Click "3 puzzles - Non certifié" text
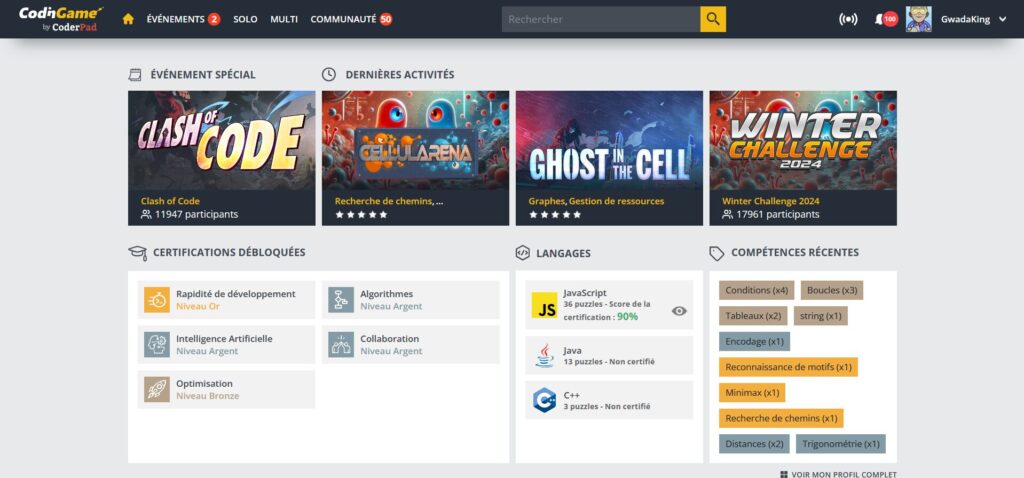This screenshot has width=1024, height=478. point(607,406)
